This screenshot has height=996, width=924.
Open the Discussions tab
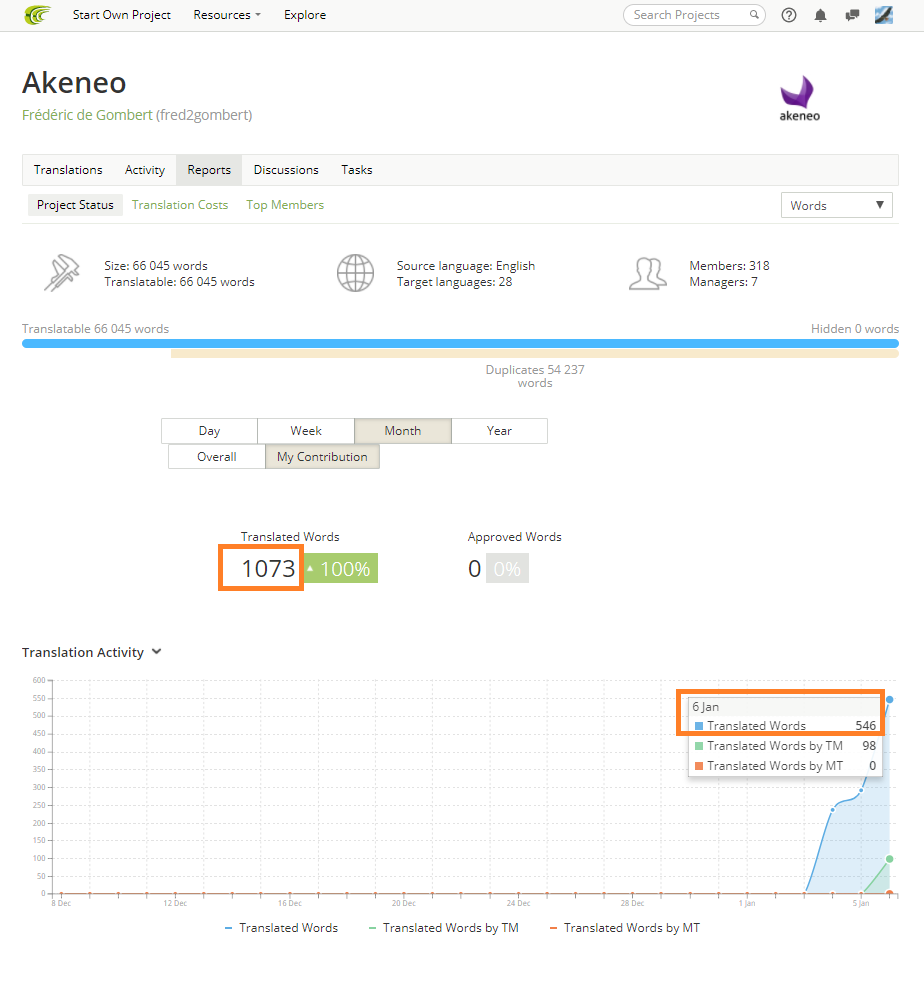[x=286, y=170]
